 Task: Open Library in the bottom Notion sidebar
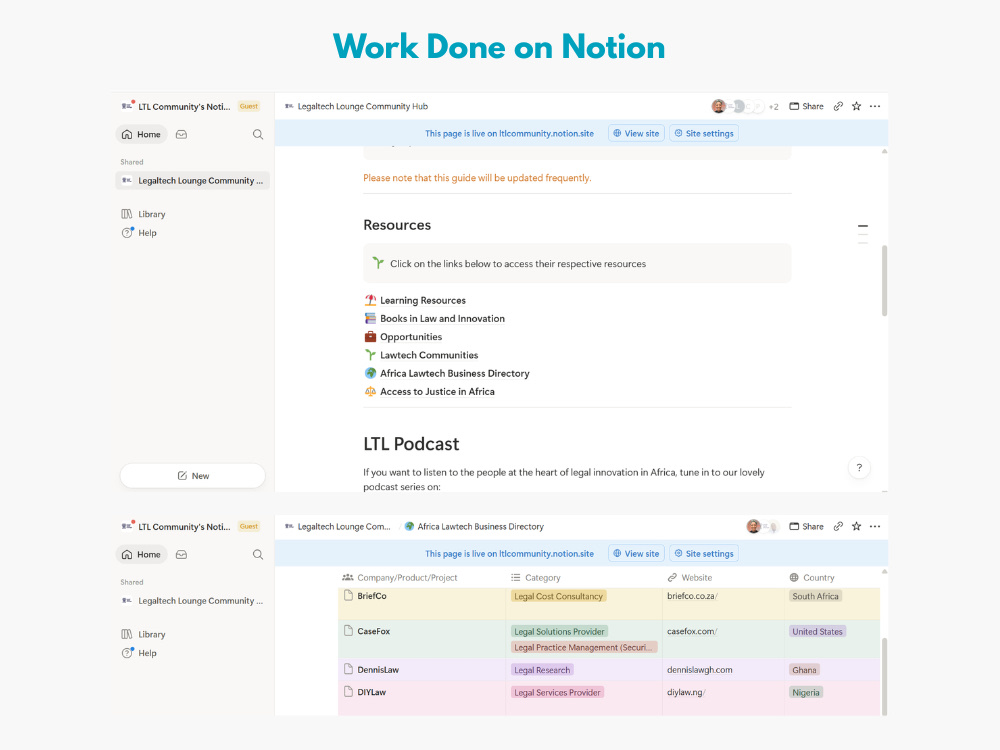pos(143,635)
